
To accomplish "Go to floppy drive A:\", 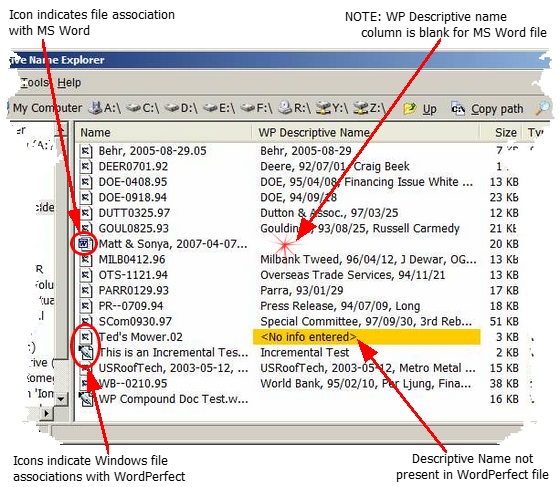I will point(105,108).
